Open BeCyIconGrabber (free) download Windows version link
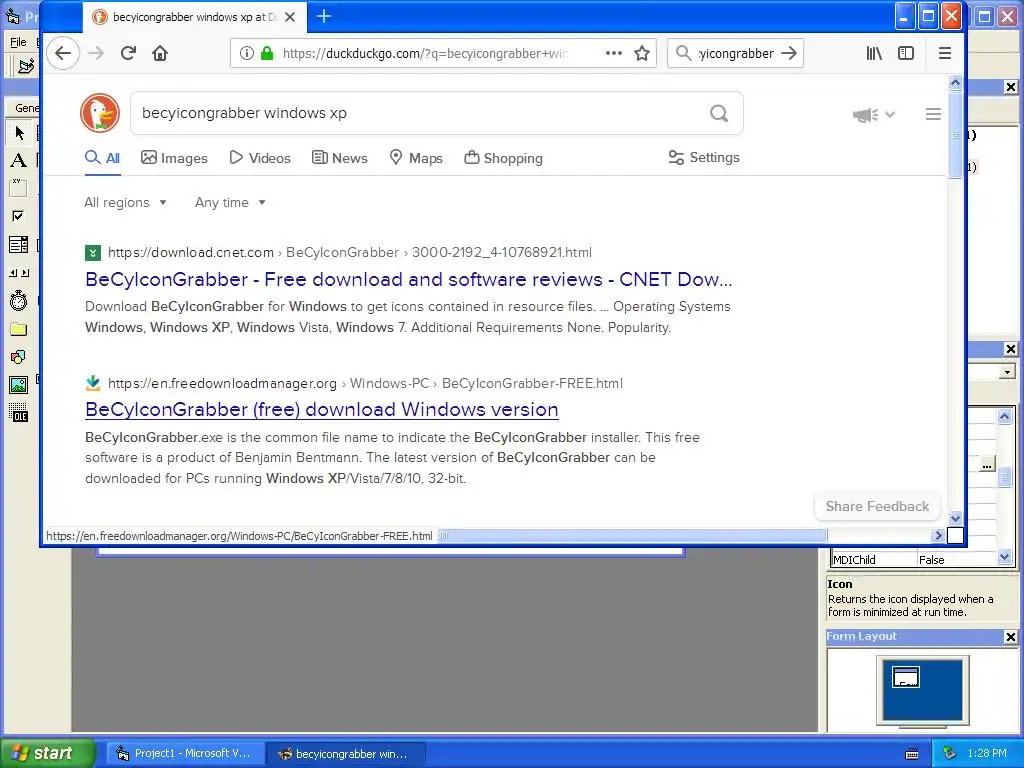Image resolution: width=1024 pixels, height=768 pixels. click(321, 409)
